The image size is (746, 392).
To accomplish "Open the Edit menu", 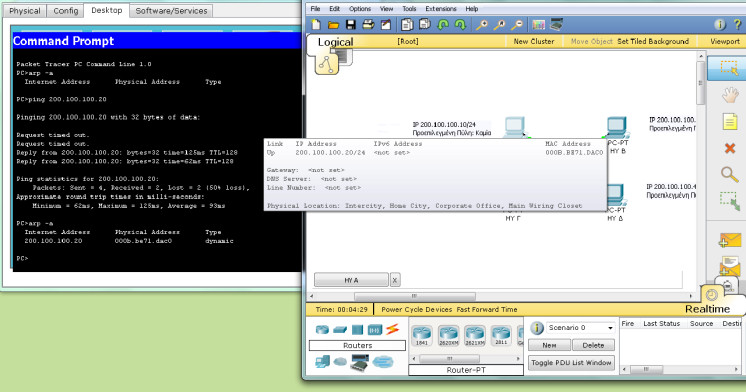I will [x=334, y=9].
